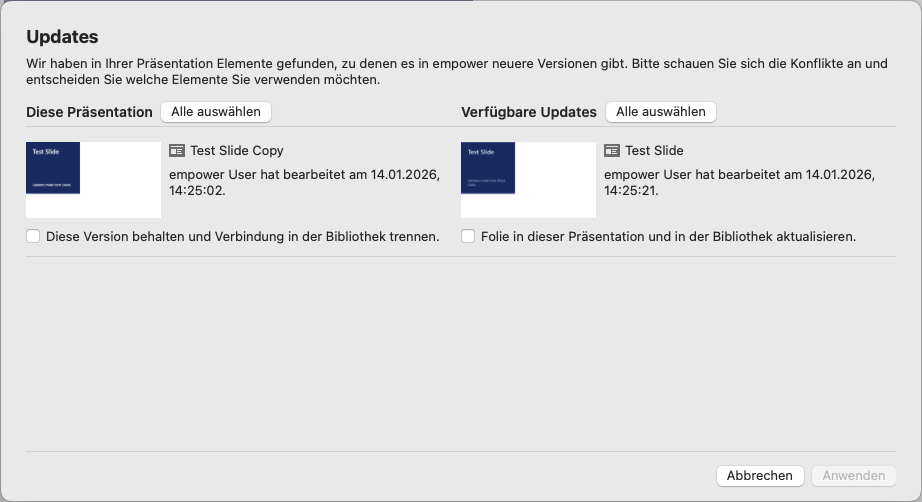Click the Anwenden button
922x502 pixels.
click(854, 476)
